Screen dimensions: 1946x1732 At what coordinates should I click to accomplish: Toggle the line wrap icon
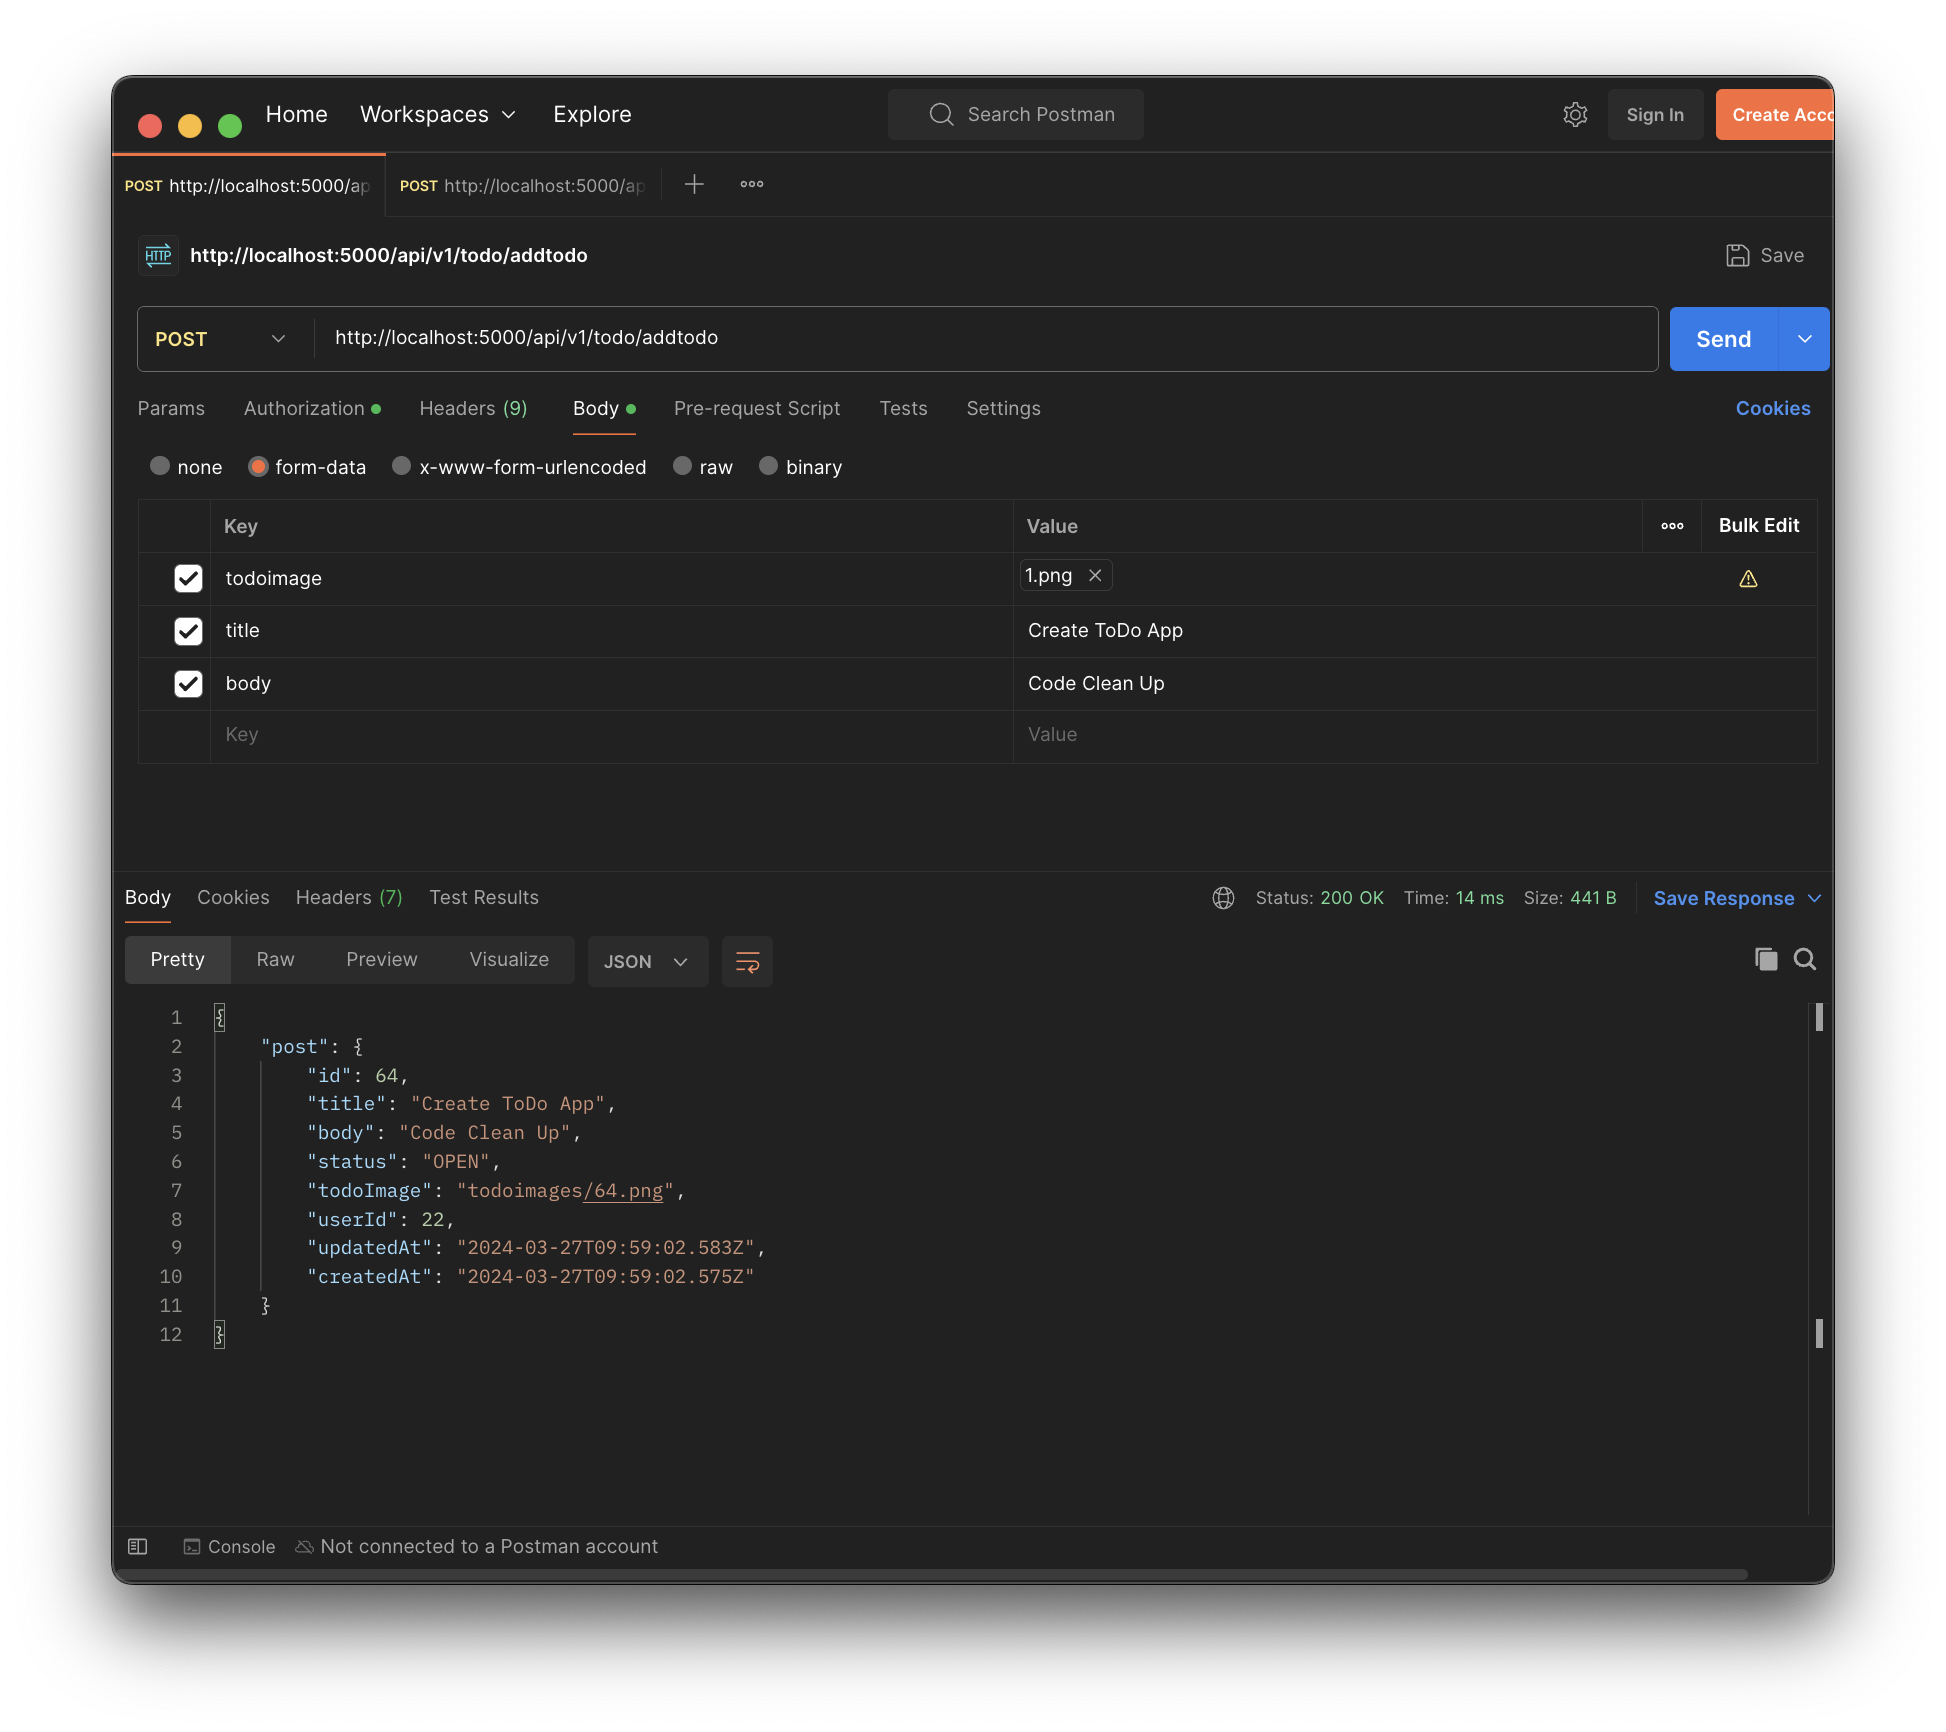click(x=747, y=962)
